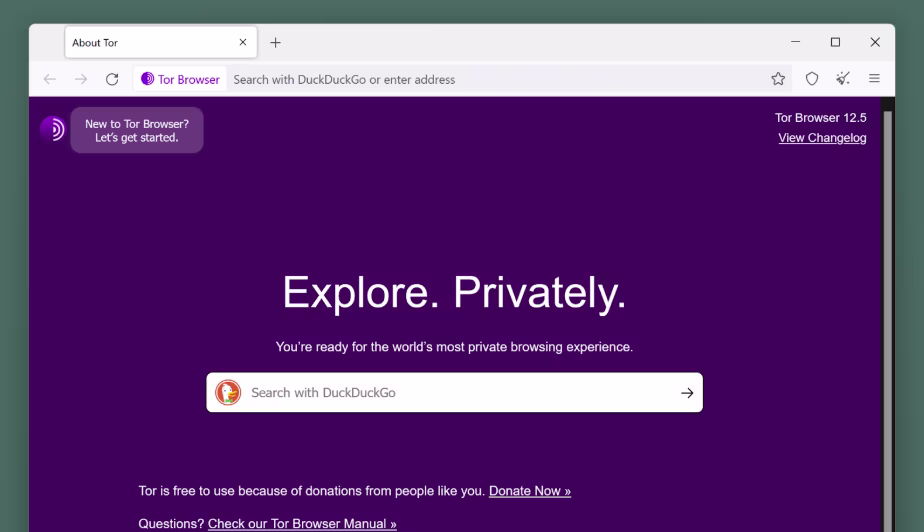Open the hamburger application menu
Screen dimensions: 924x532
[874, 78]
